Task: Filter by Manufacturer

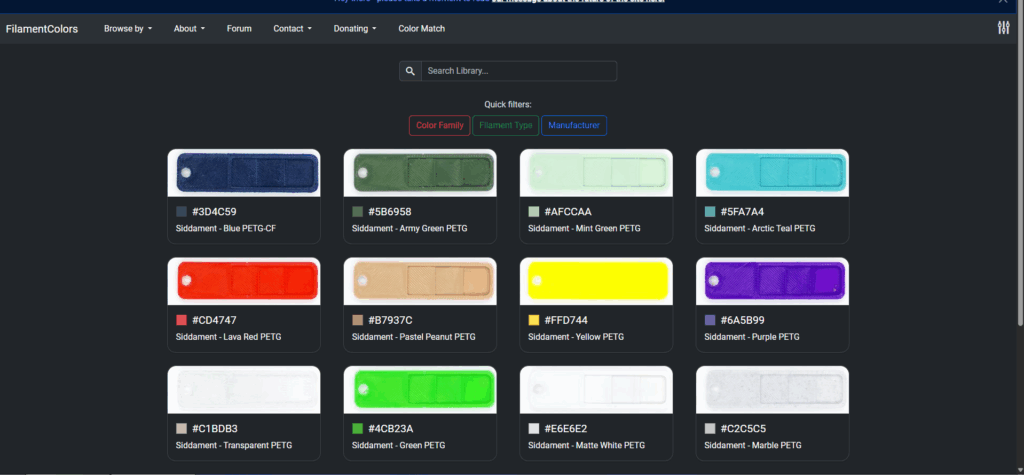Action: (574, 125)
